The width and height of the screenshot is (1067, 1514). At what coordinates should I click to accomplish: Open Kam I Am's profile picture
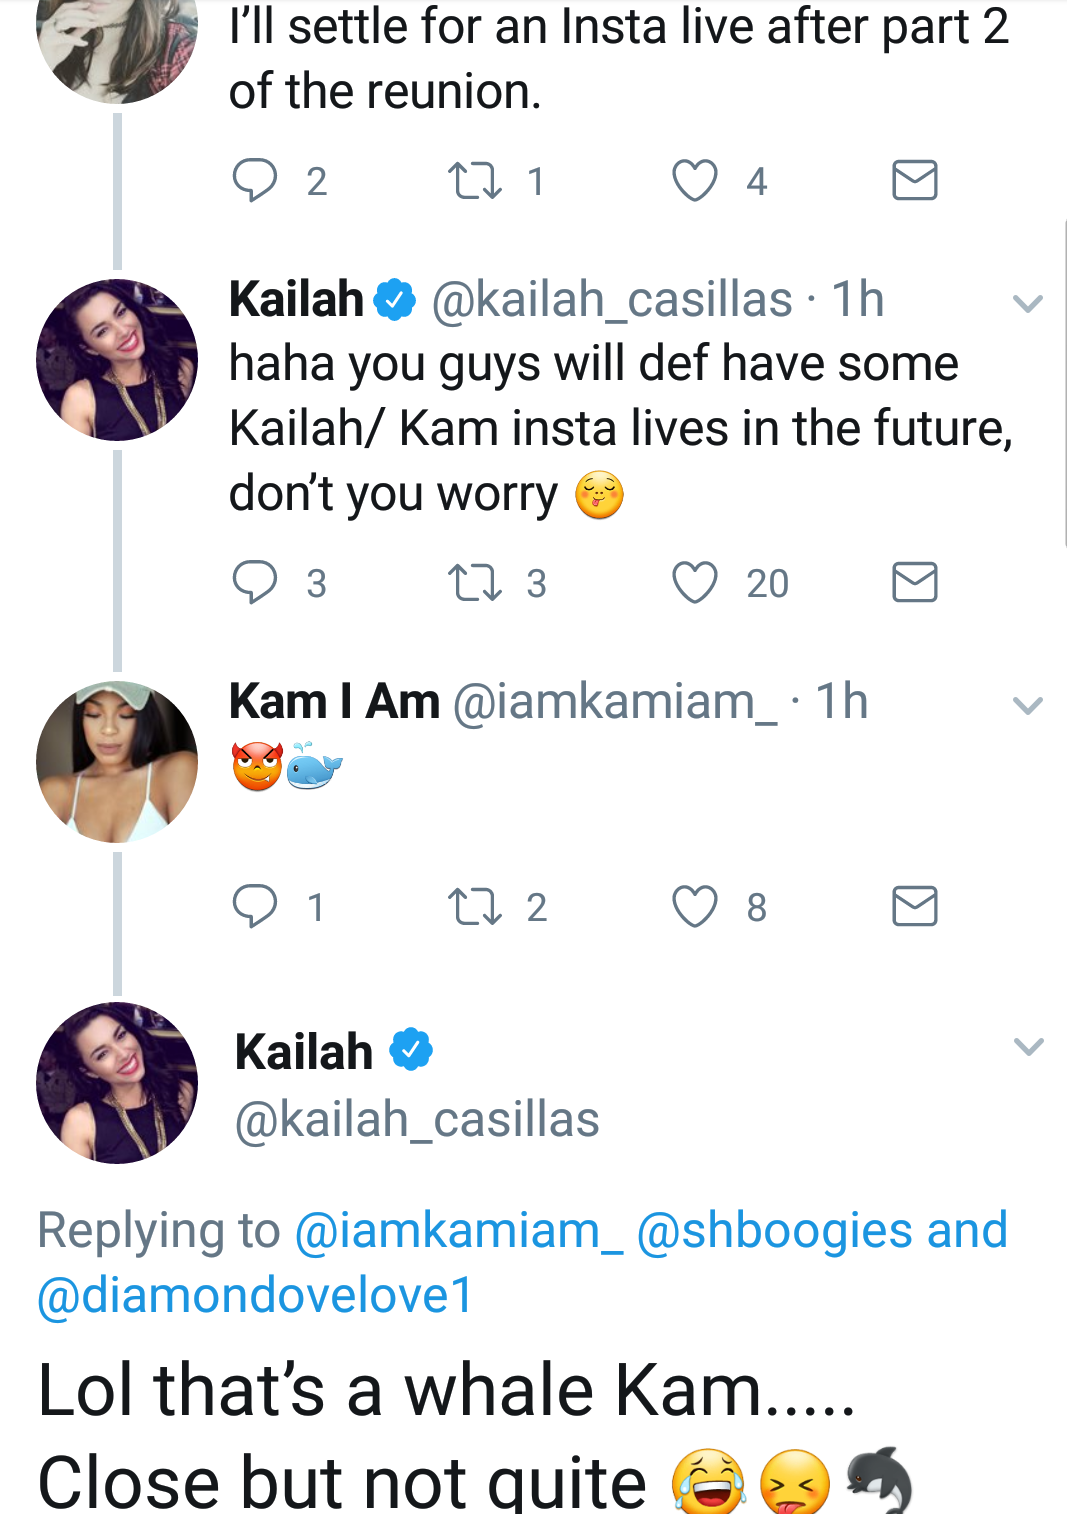(117, 762)
